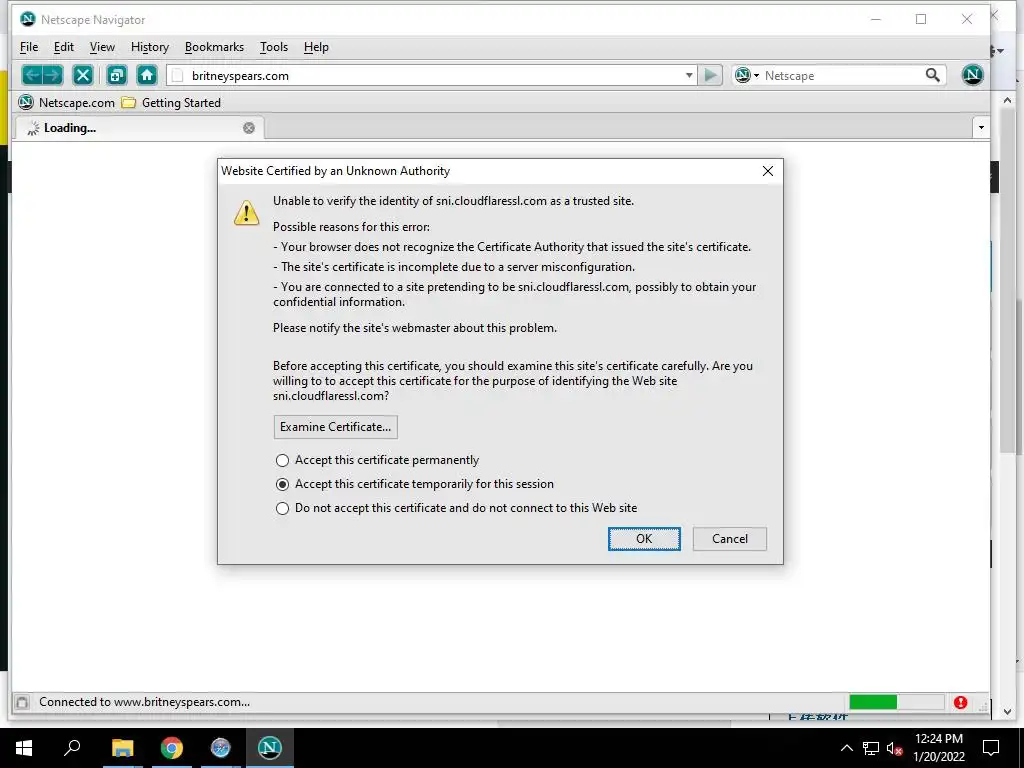
Task: Go back with the left arrow button
Action: (x=32, y=75)
